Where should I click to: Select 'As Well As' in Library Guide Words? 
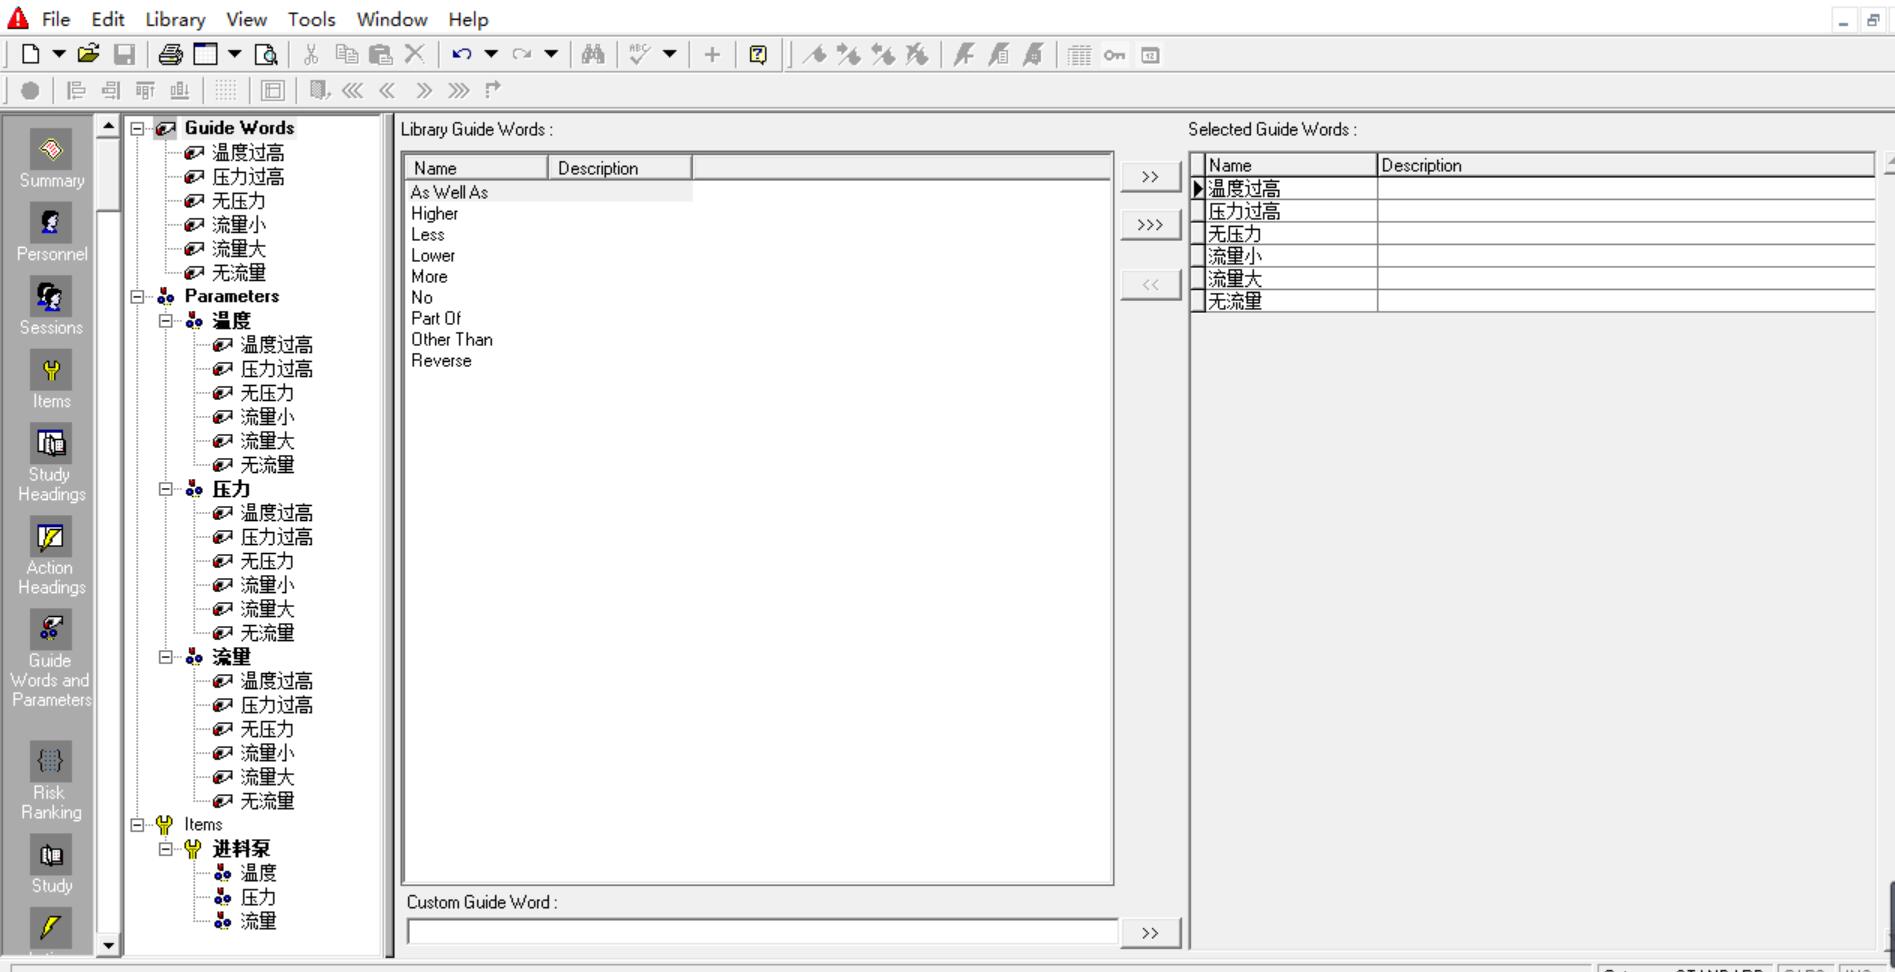pyautogui.click(x=449, y=192)
